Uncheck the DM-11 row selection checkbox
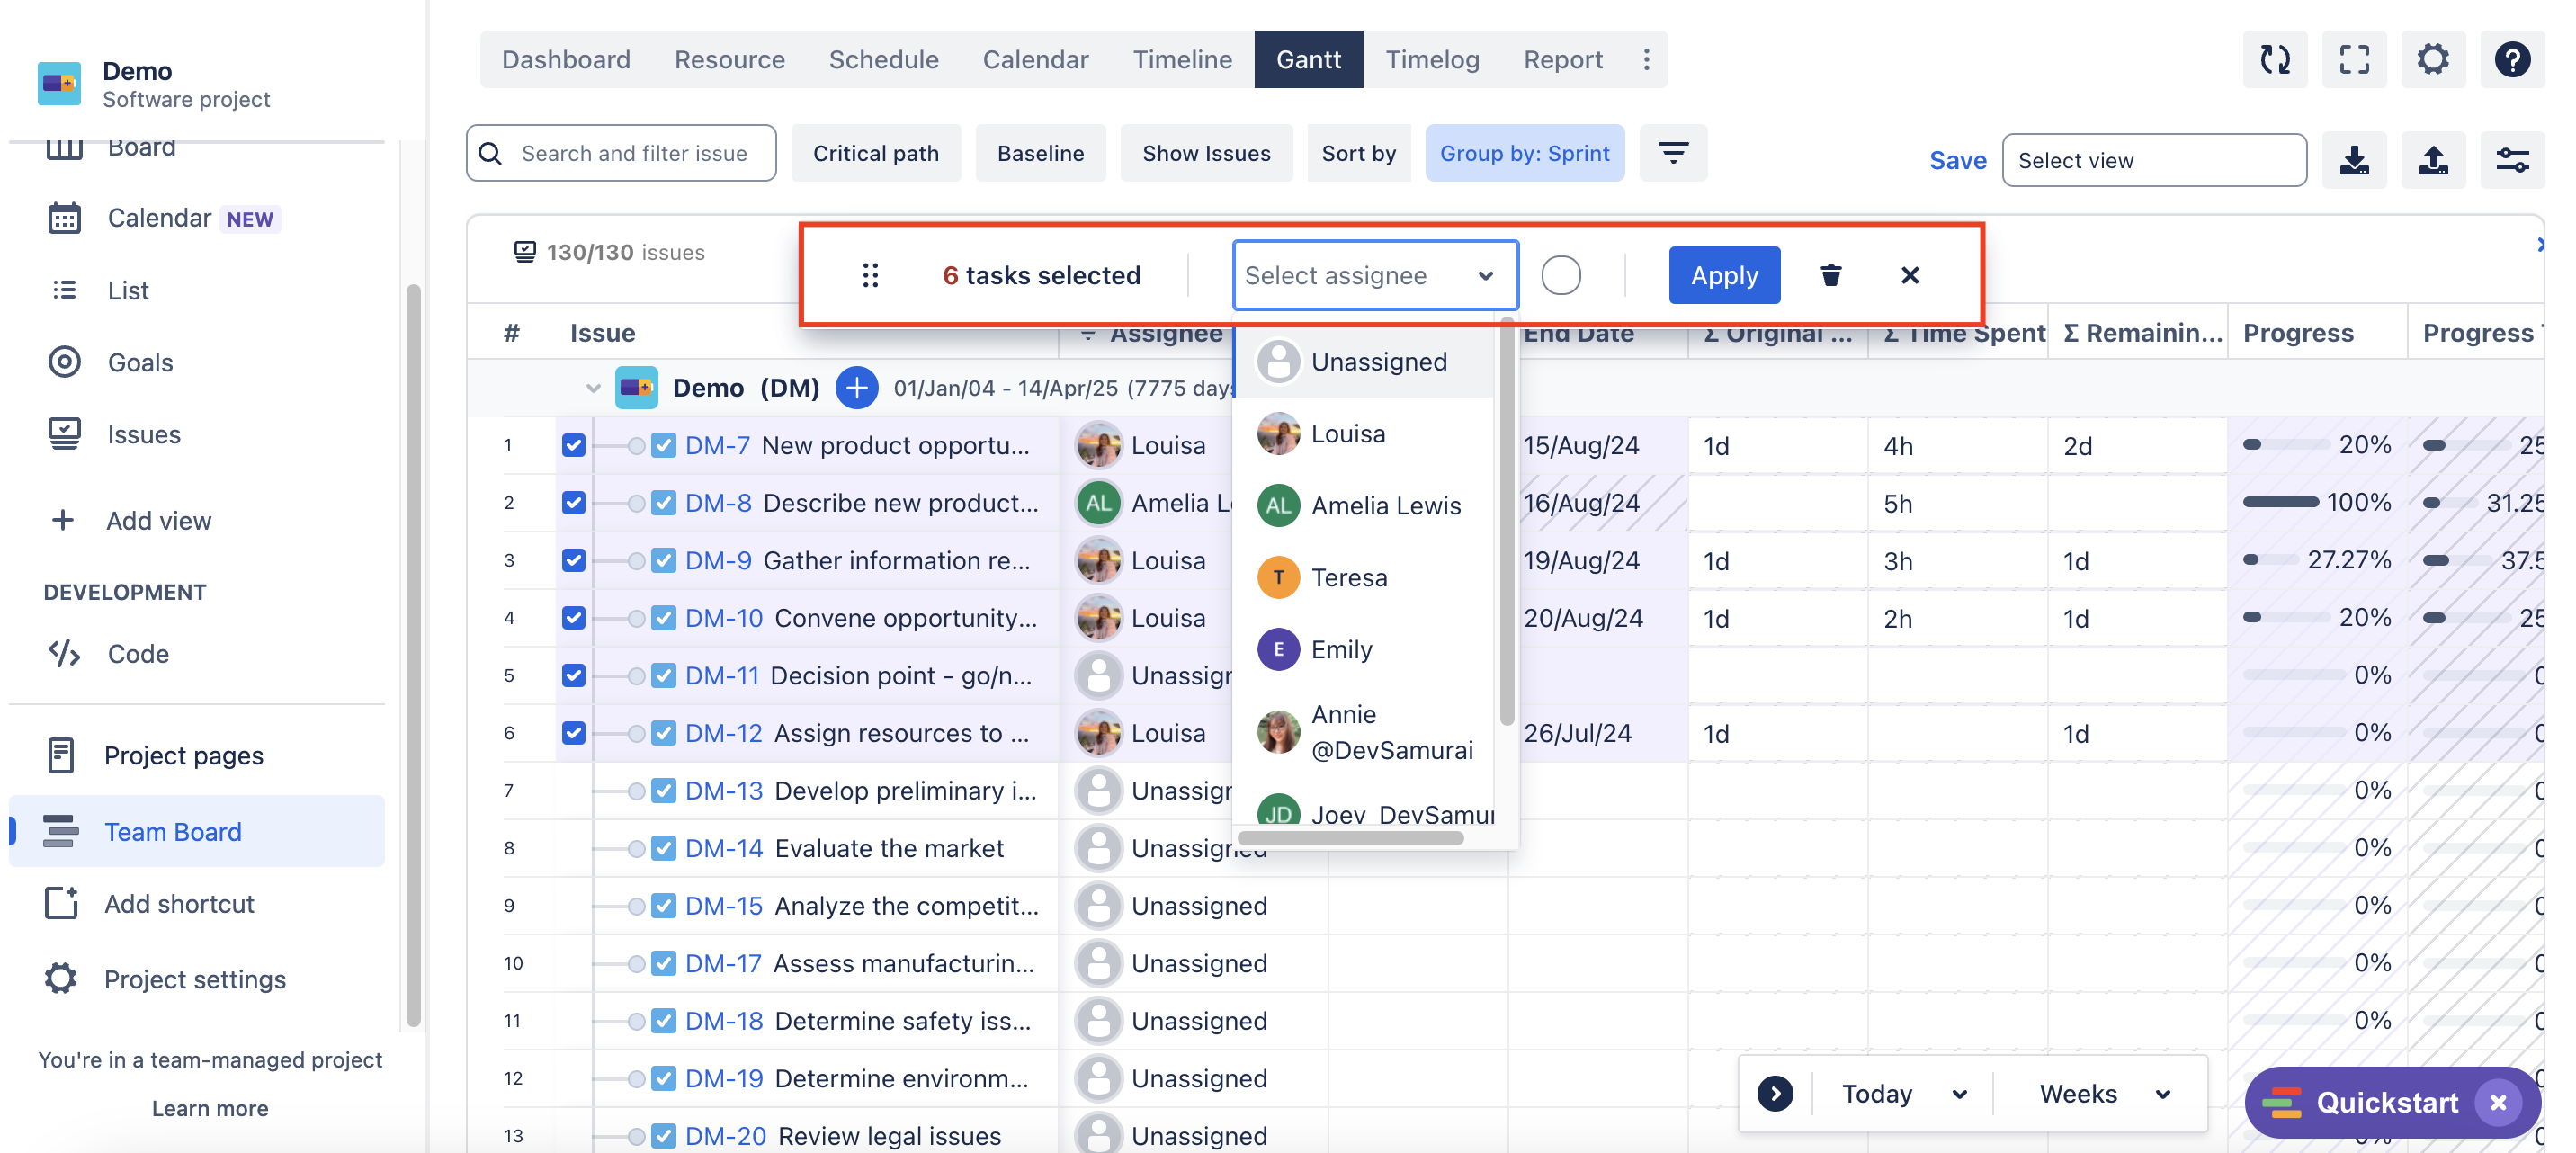 click(x=573, y=675)
